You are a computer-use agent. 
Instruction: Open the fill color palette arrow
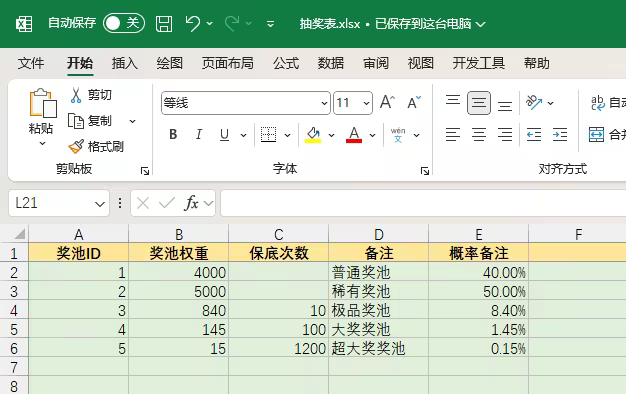(x=331, y=135)
